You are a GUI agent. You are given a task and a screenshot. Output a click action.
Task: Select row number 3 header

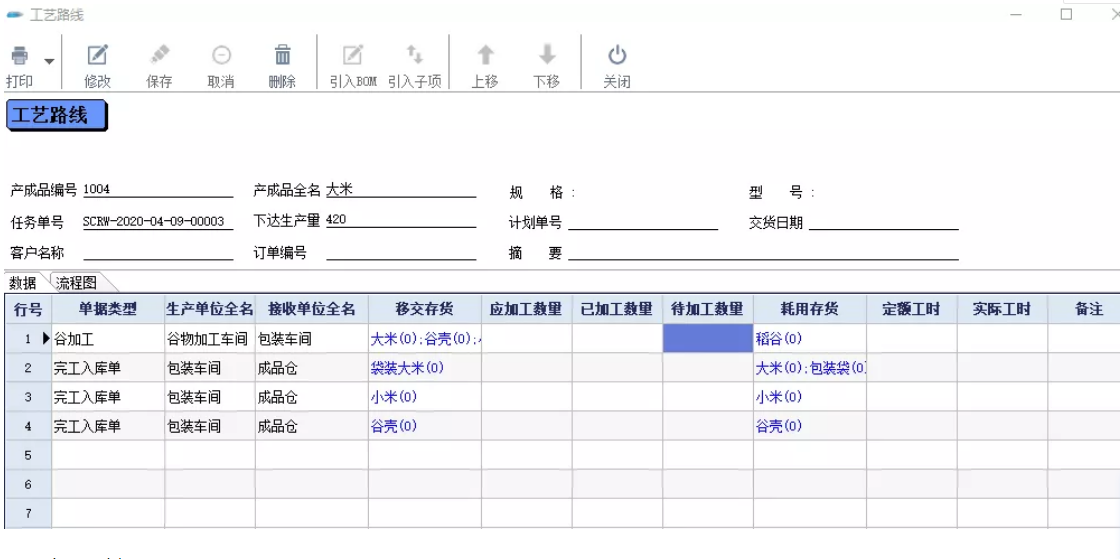point(28,397)
